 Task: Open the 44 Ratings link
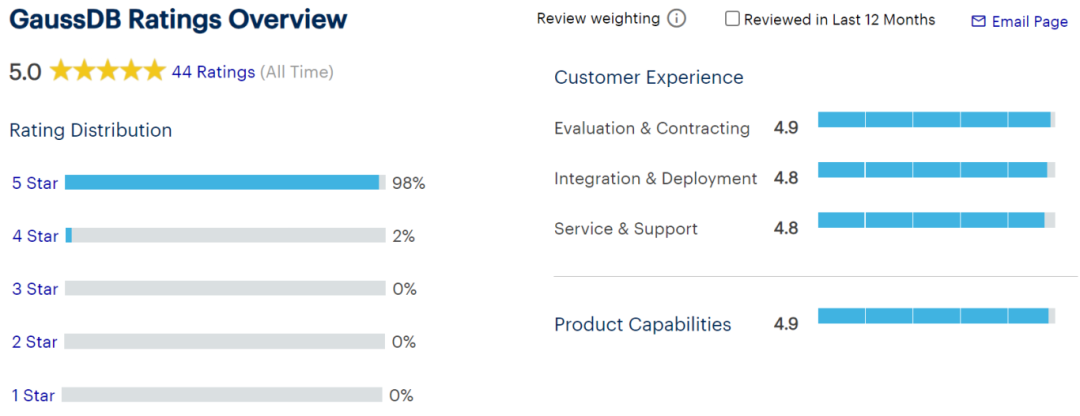213,72
